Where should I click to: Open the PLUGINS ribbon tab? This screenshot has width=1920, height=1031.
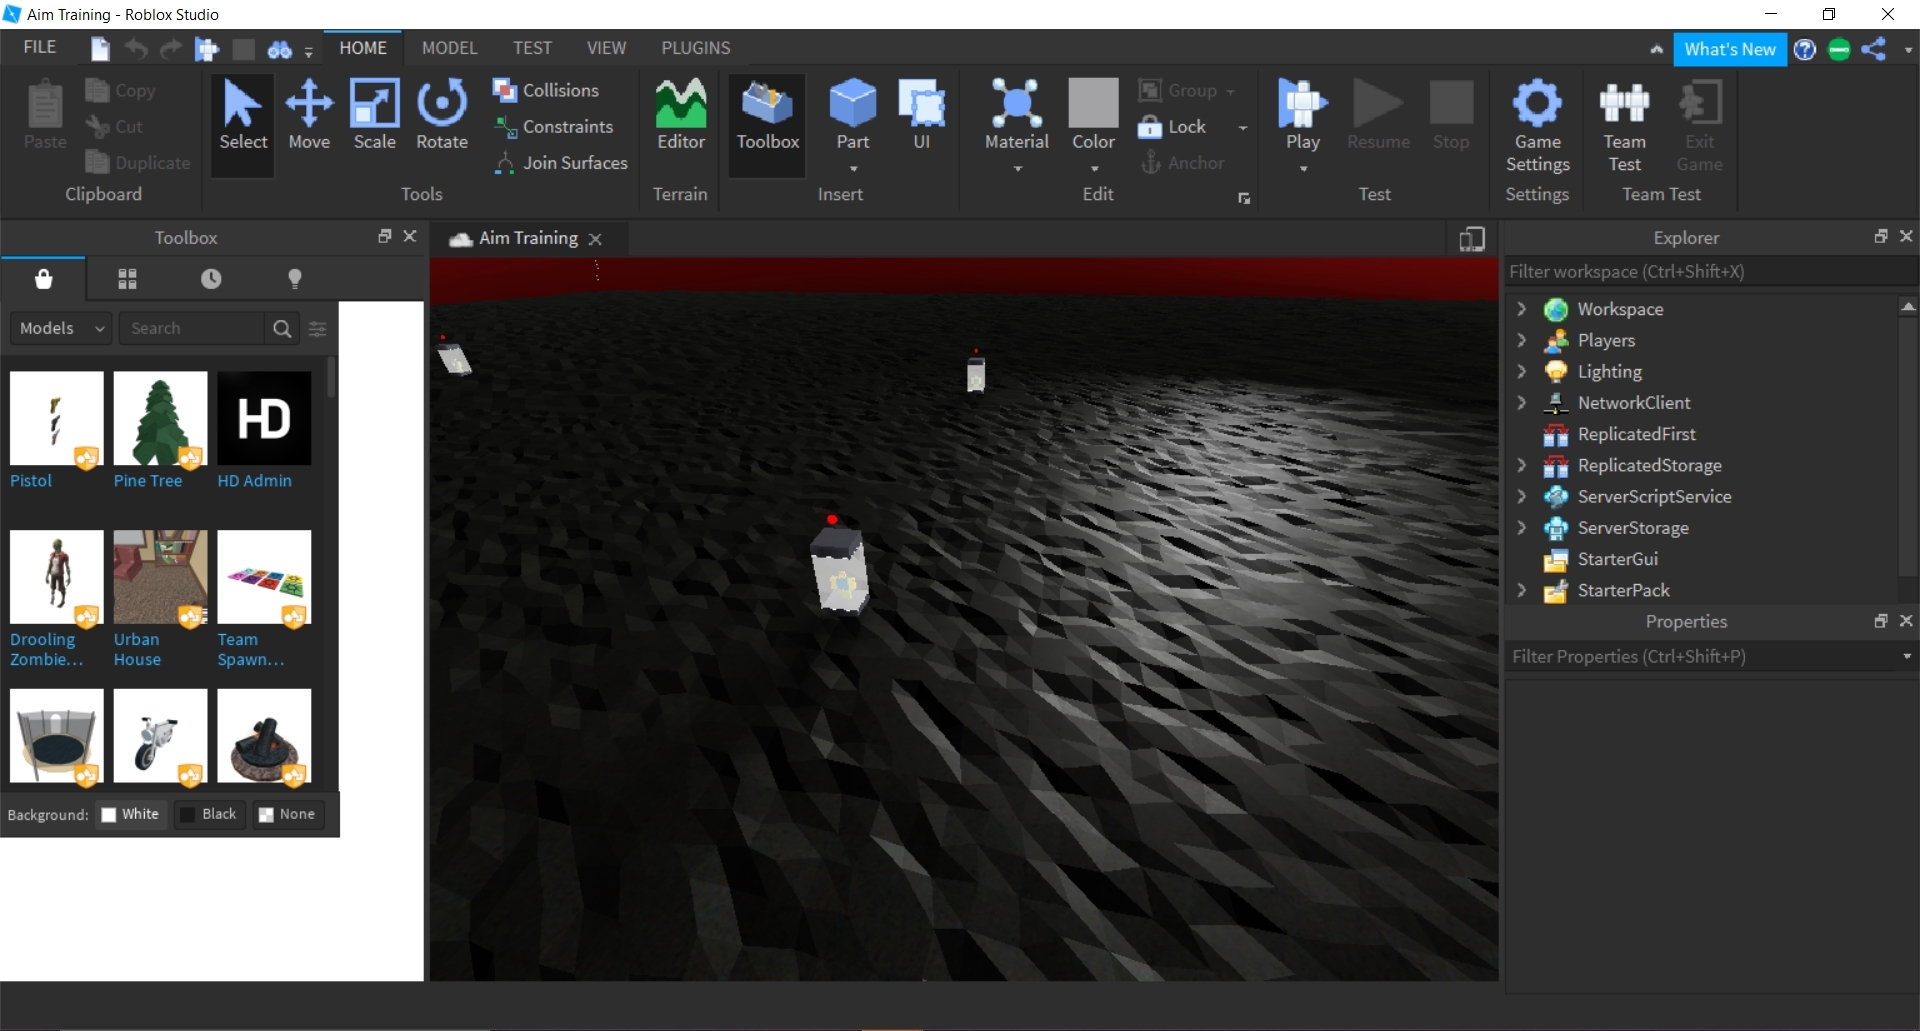pos(695,48)
